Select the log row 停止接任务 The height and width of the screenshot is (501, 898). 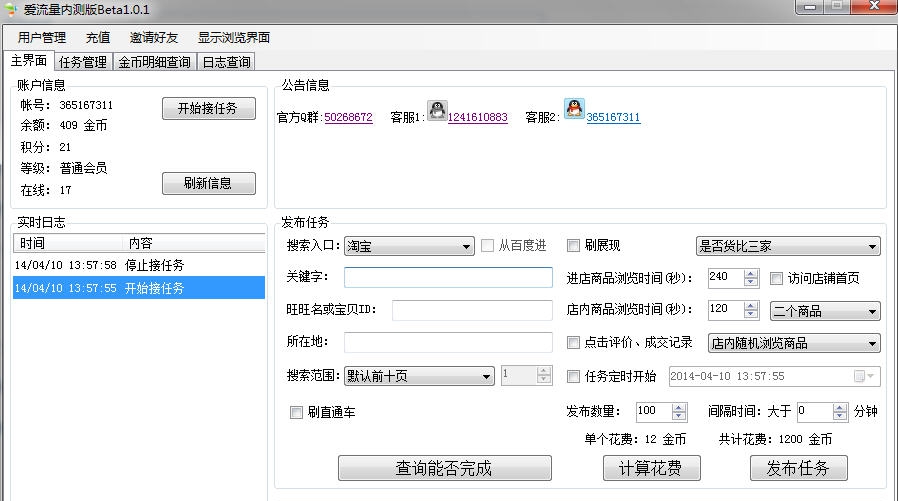(139, 265)
